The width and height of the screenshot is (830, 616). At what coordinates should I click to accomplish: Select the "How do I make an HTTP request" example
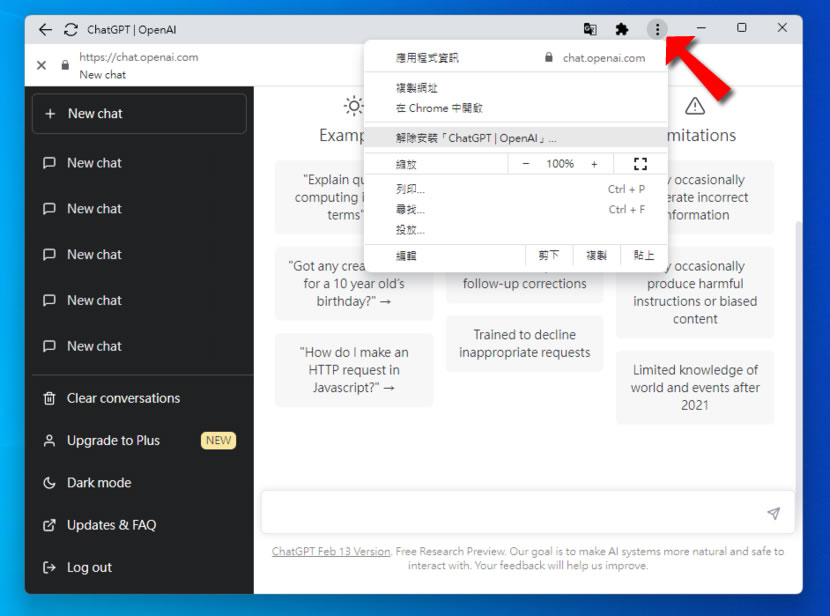click(354, 370)
